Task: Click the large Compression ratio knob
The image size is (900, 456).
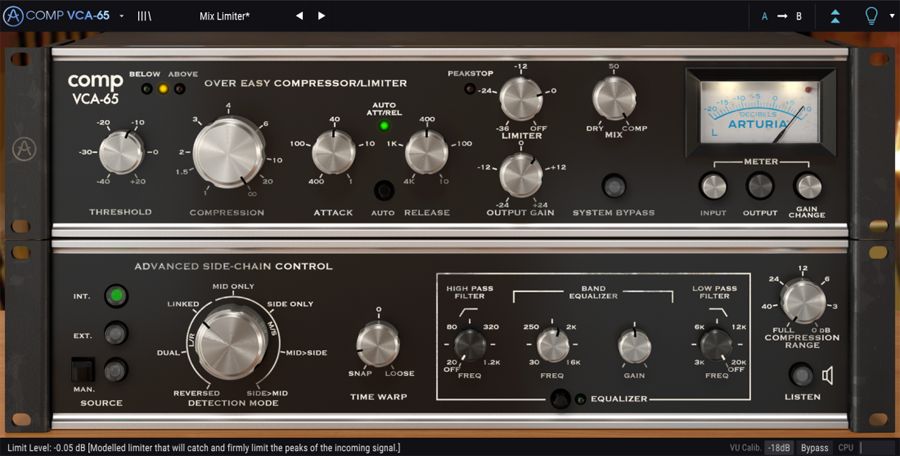Action: 228,152
